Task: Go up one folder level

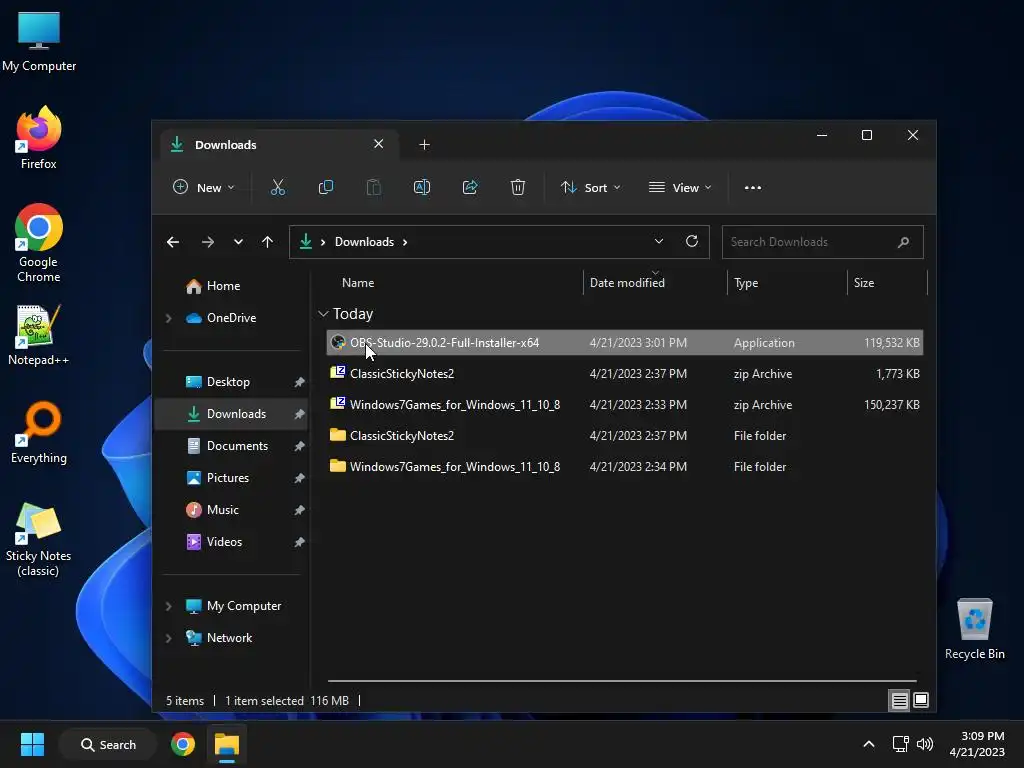Action: tap(267, 242)
